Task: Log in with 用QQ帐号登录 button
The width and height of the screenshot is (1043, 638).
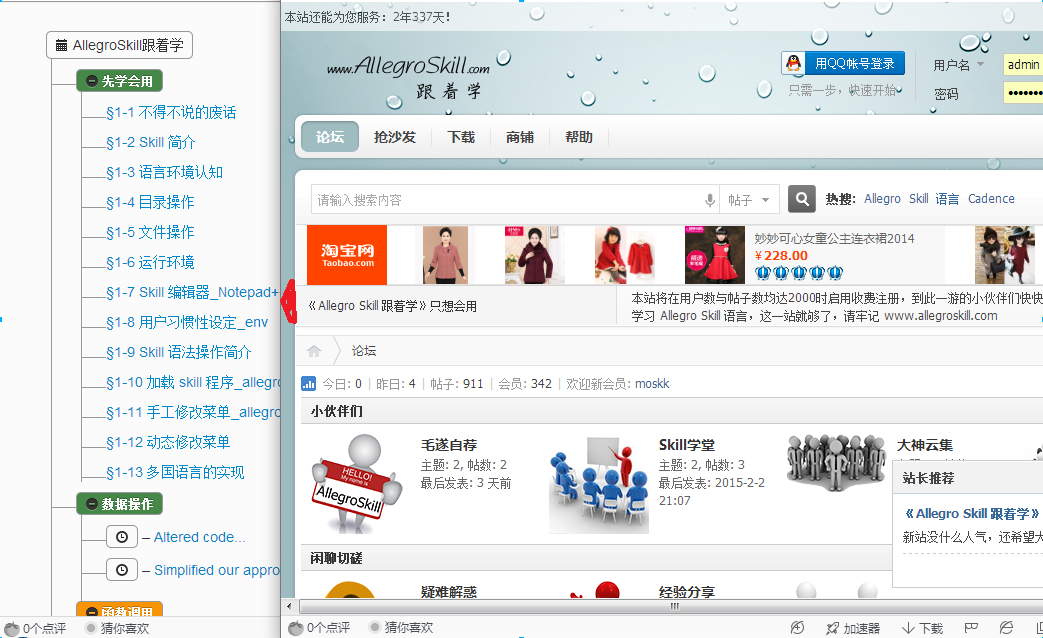Action: point(843,63)
